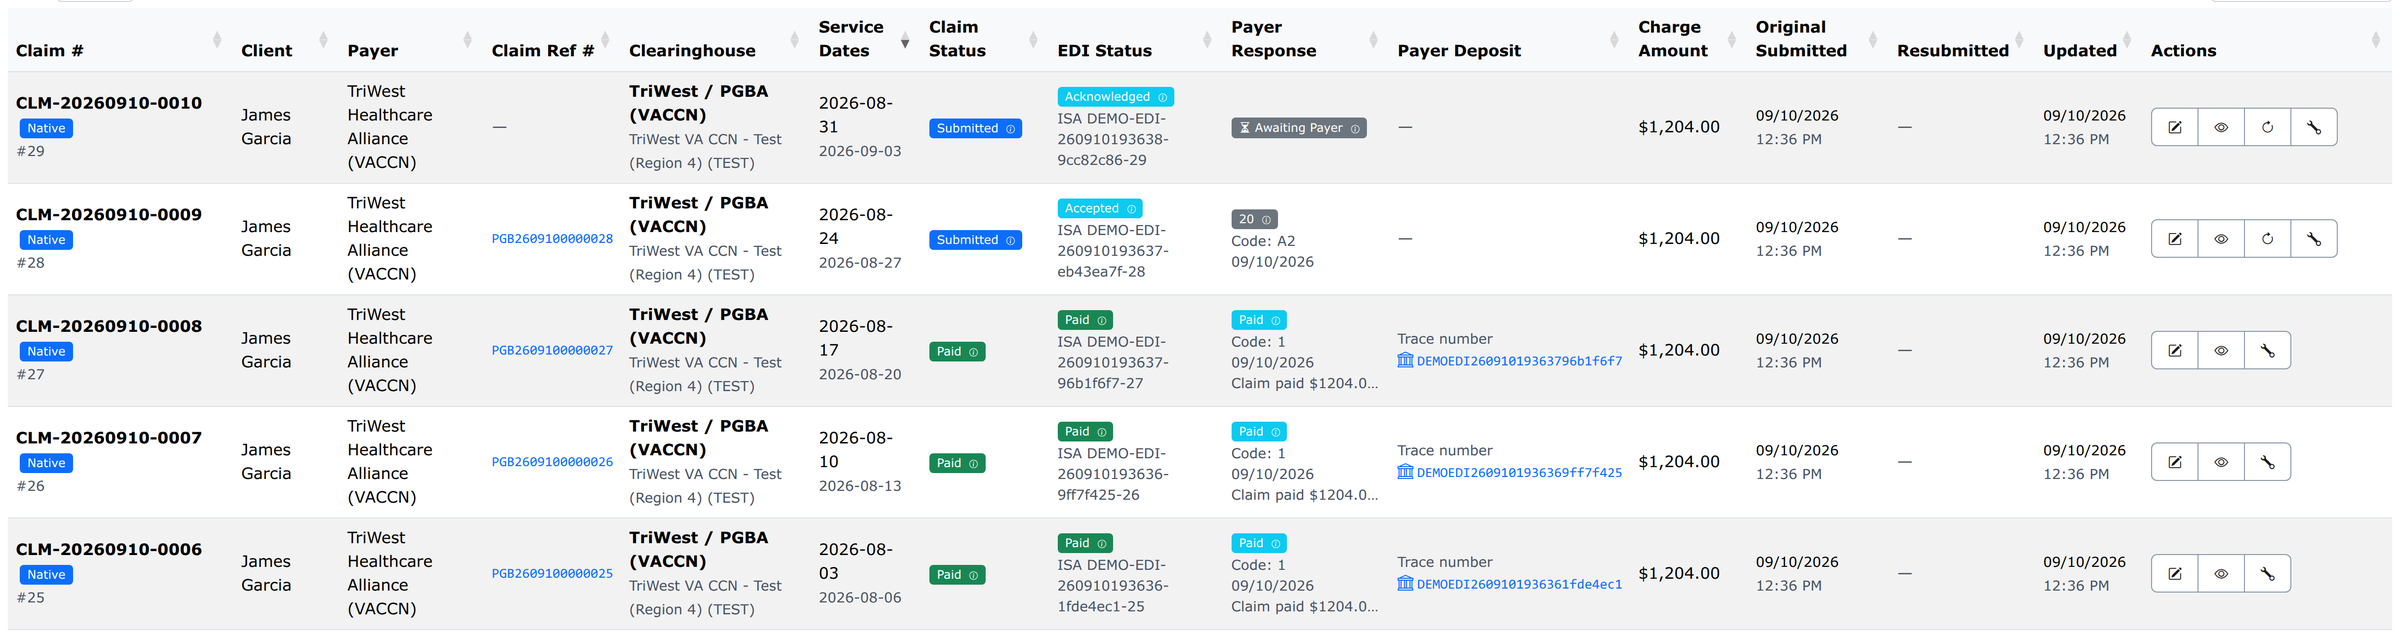Click Native badge under CLM-20260910-0010

pyautogui.click(x=46, y=128)
